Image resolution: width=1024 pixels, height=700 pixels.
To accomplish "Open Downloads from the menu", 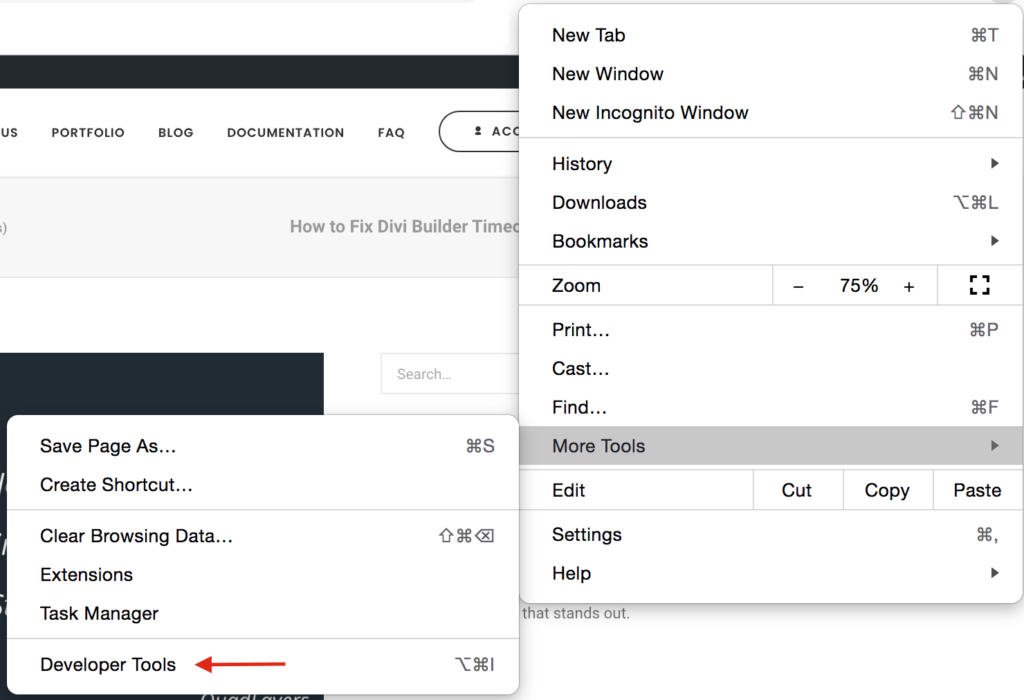I will pos(771,202).
